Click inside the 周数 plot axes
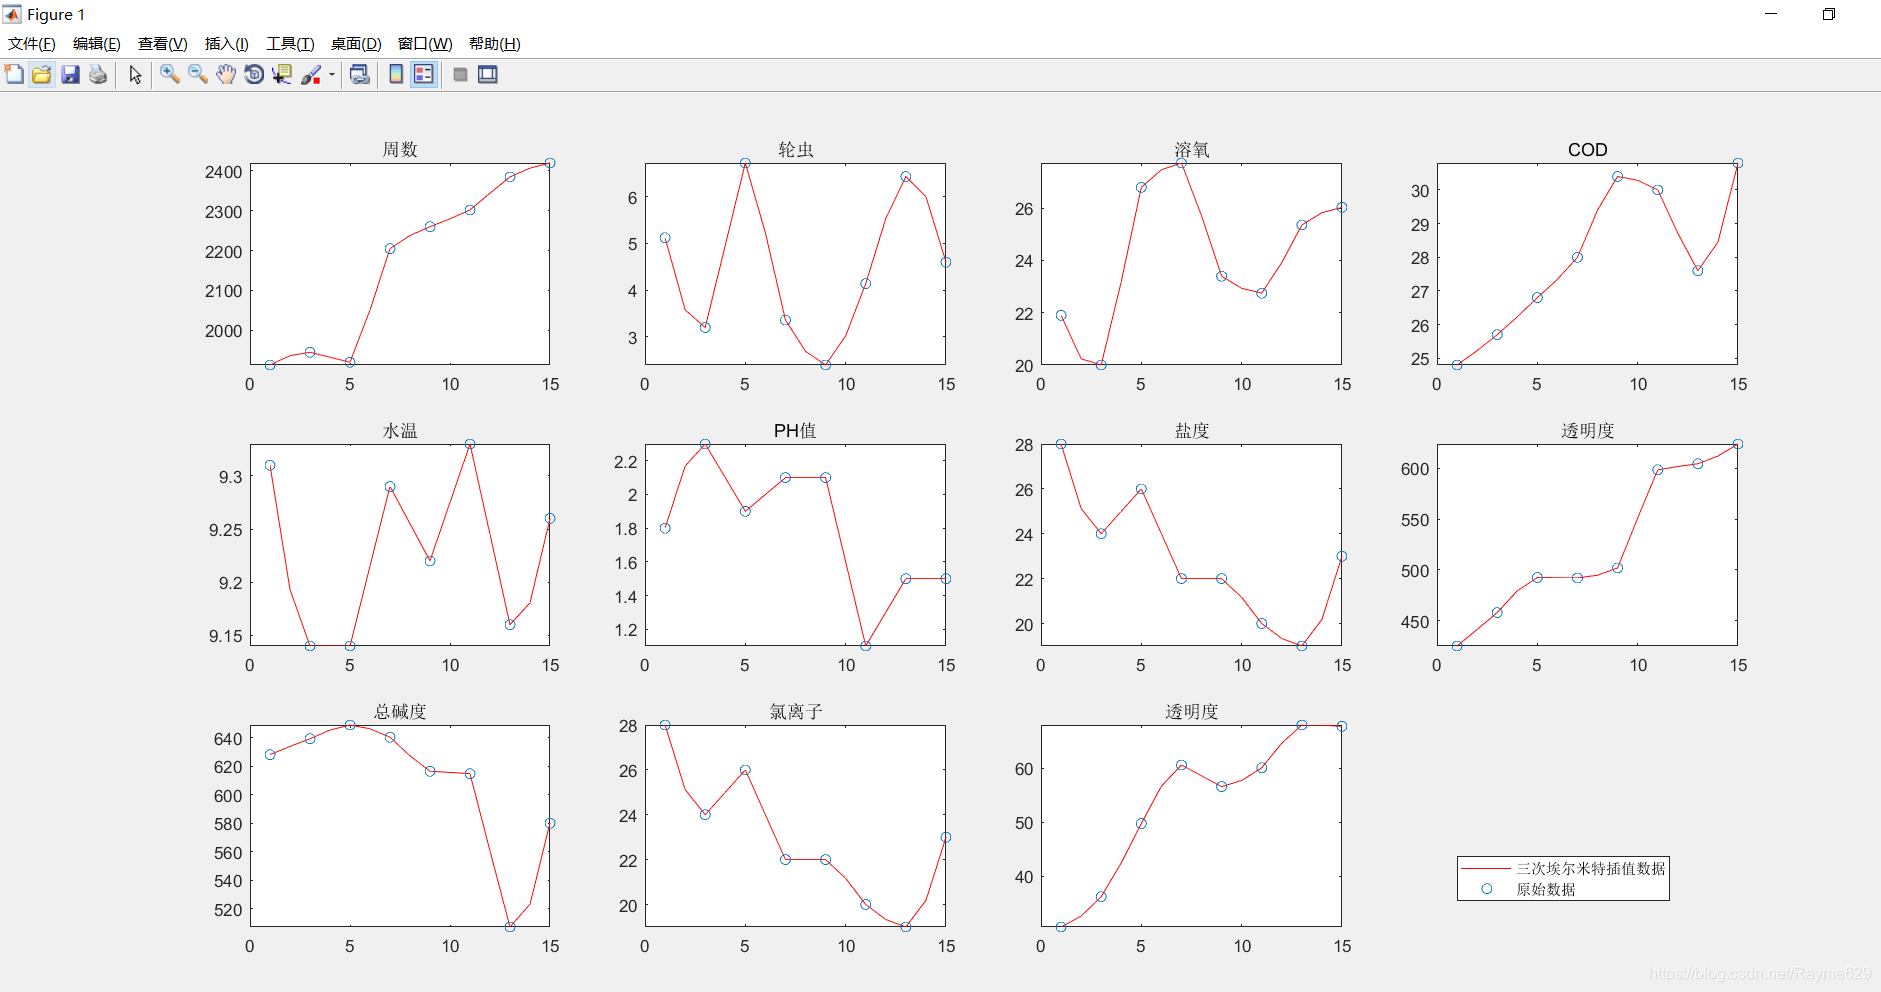1881x992 pixels. pos(400,264)
